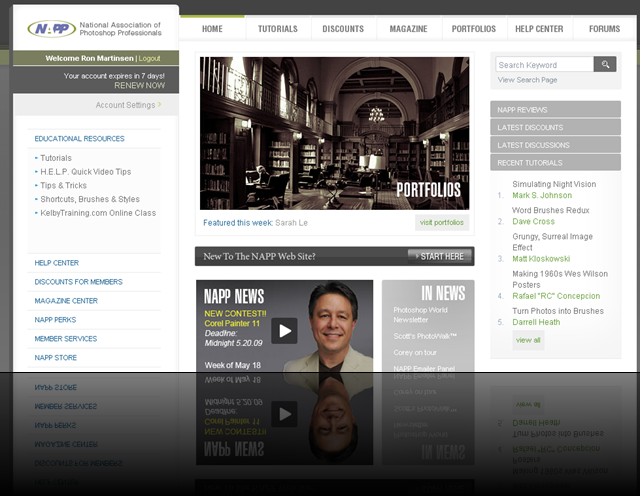Open HELP CENTER sidebar item
This screenshot has height=496, width=640.
click(57, 263)
